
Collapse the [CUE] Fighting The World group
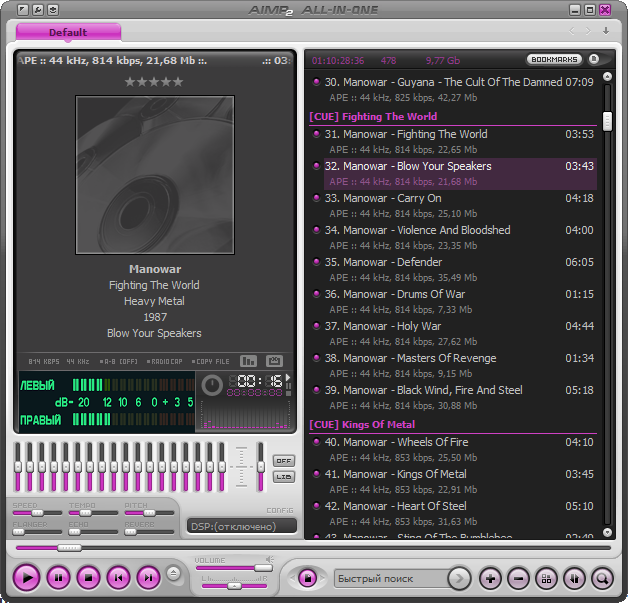click(x=453, y=117)
